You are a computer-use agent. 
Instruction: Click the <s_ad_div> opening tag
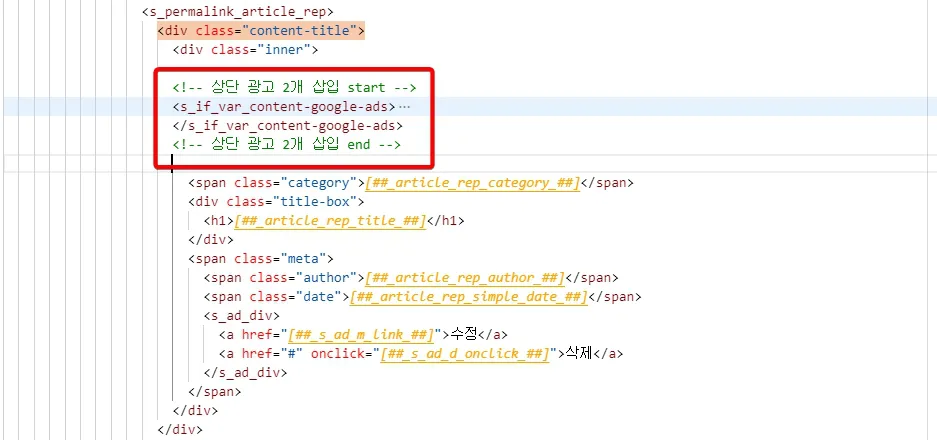click(241, 316)
